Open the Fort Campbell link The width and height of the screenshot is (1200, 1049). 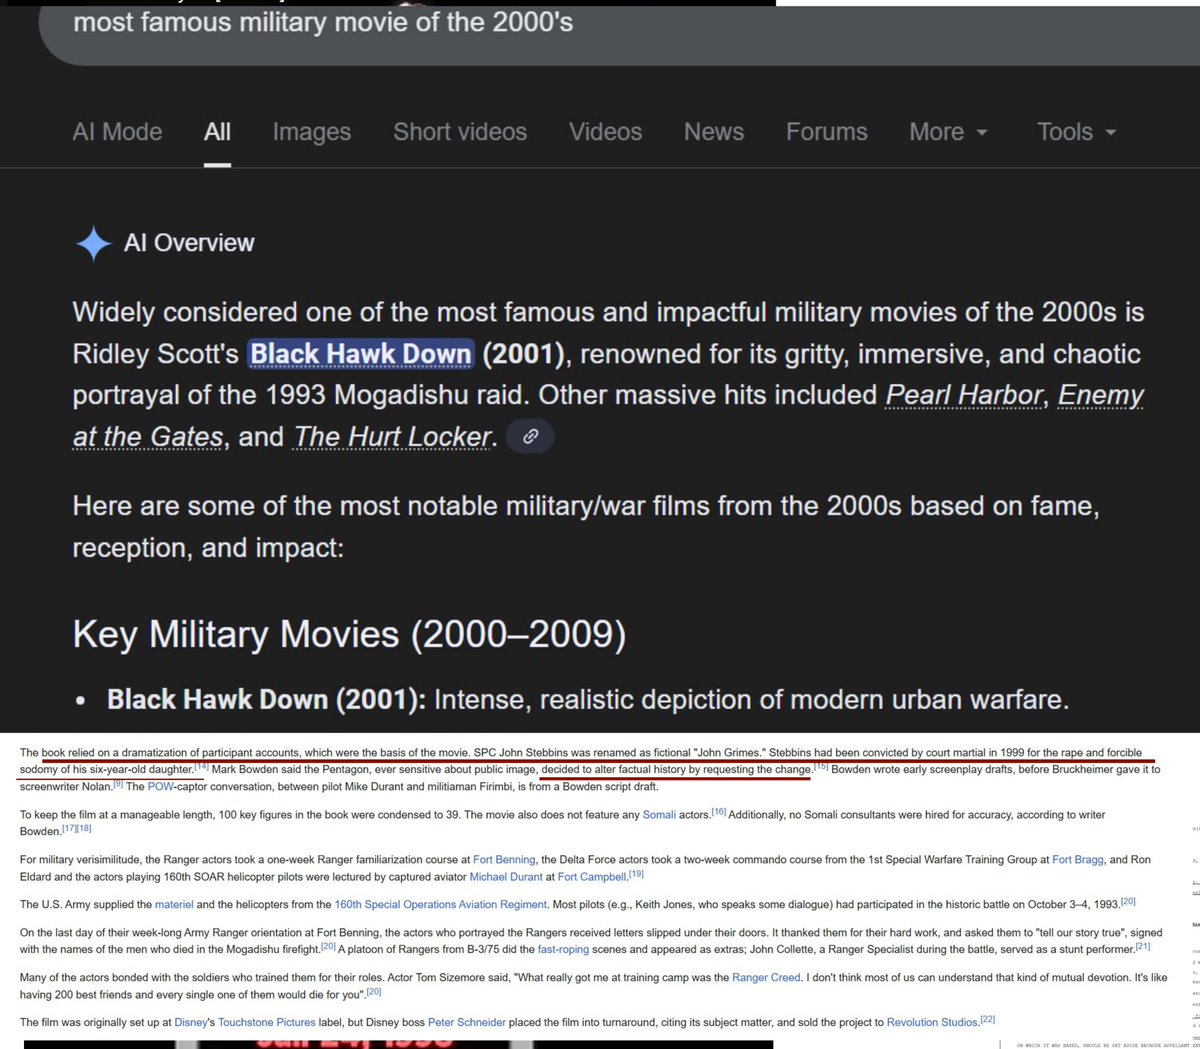point(592,877)
